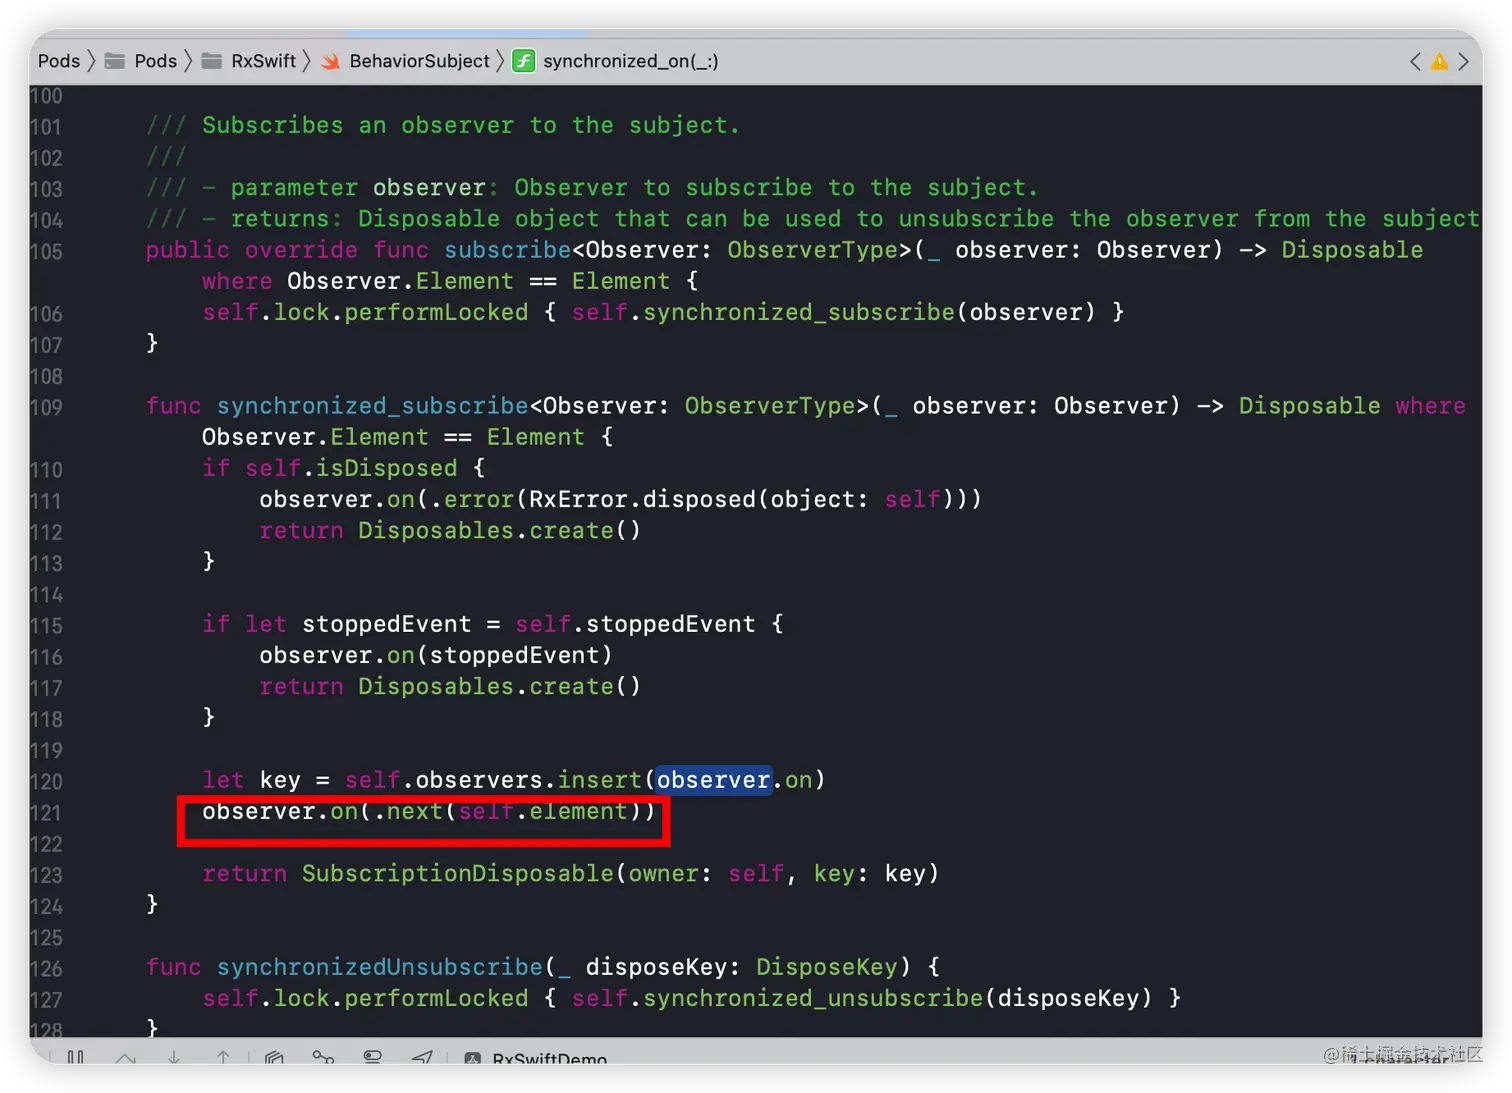Click 'insert' method call on line 120
This screenshot has width=1512, height=1093.
[599, 780]
